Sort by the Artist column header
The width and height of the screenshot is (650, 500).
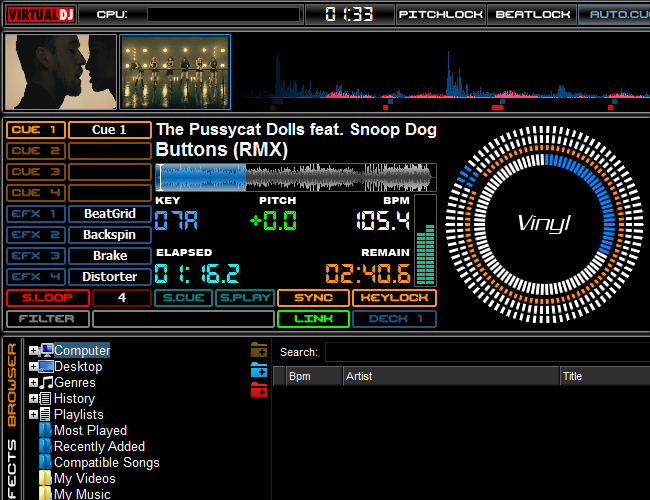pos(451,376)
